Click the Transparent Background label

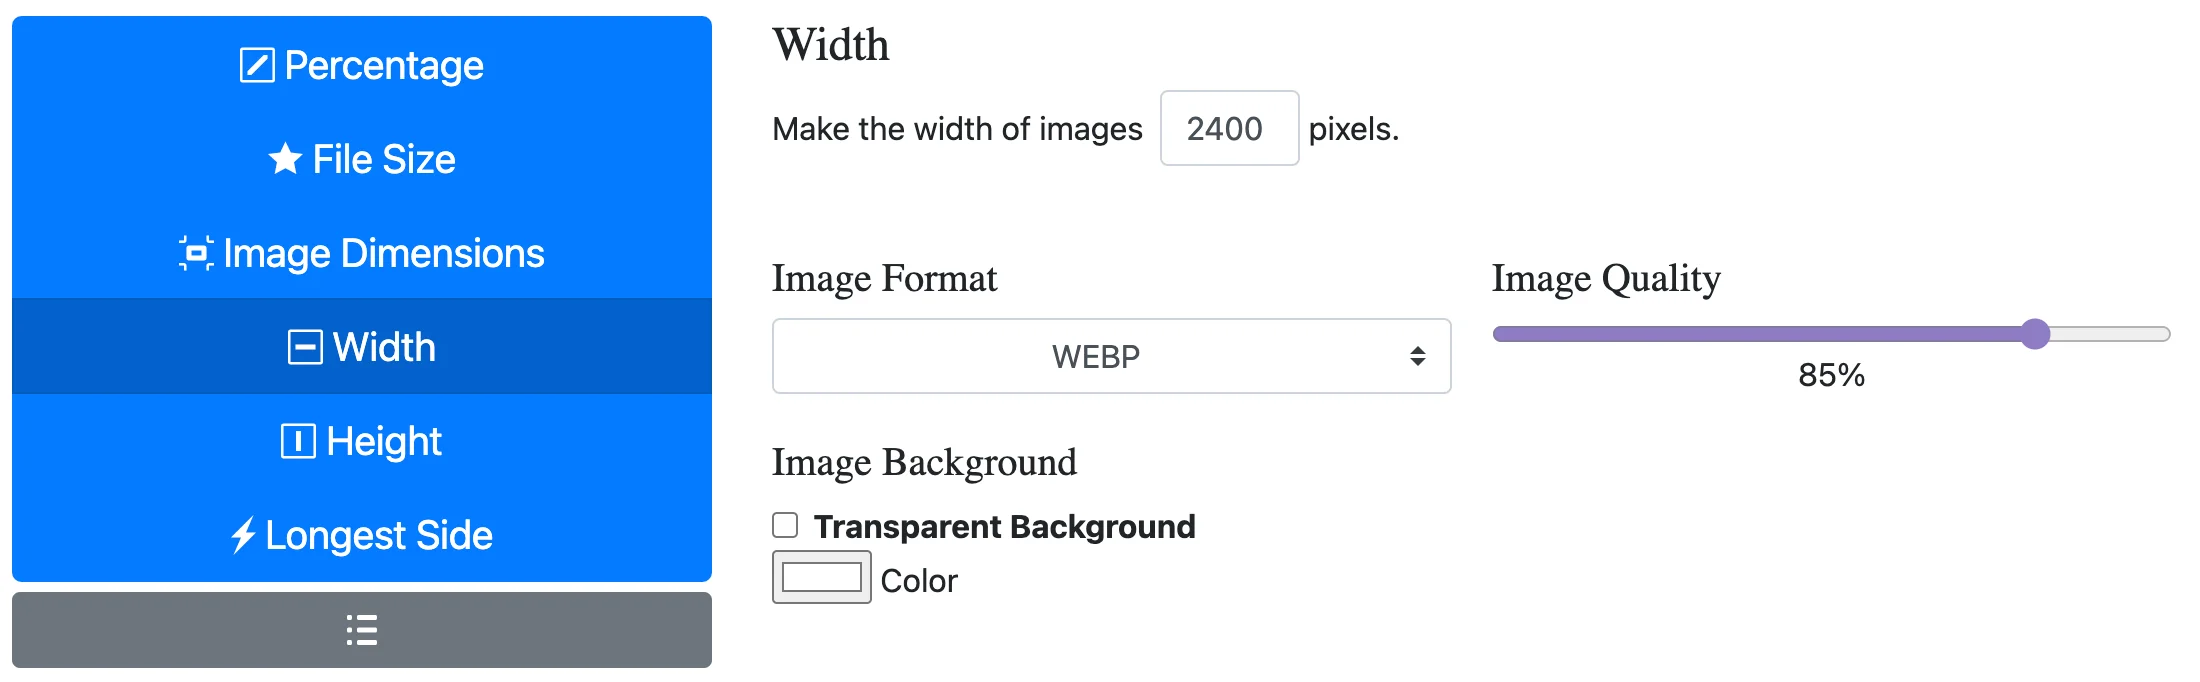pyautogui.click(x=1004, y=526)
